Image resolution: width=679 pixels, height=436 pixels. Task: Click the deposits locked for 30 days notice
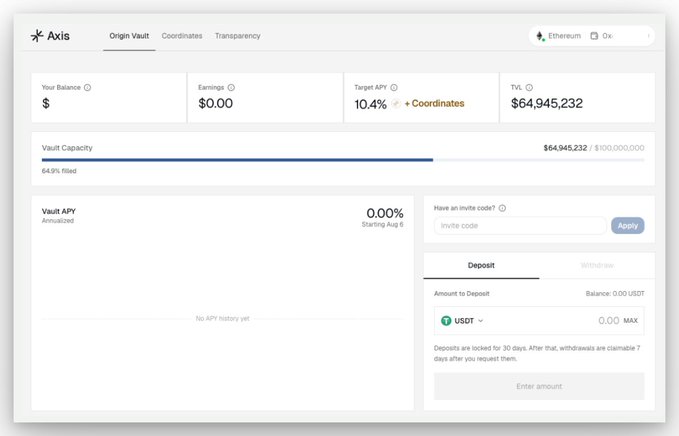[x=537, y=353]
